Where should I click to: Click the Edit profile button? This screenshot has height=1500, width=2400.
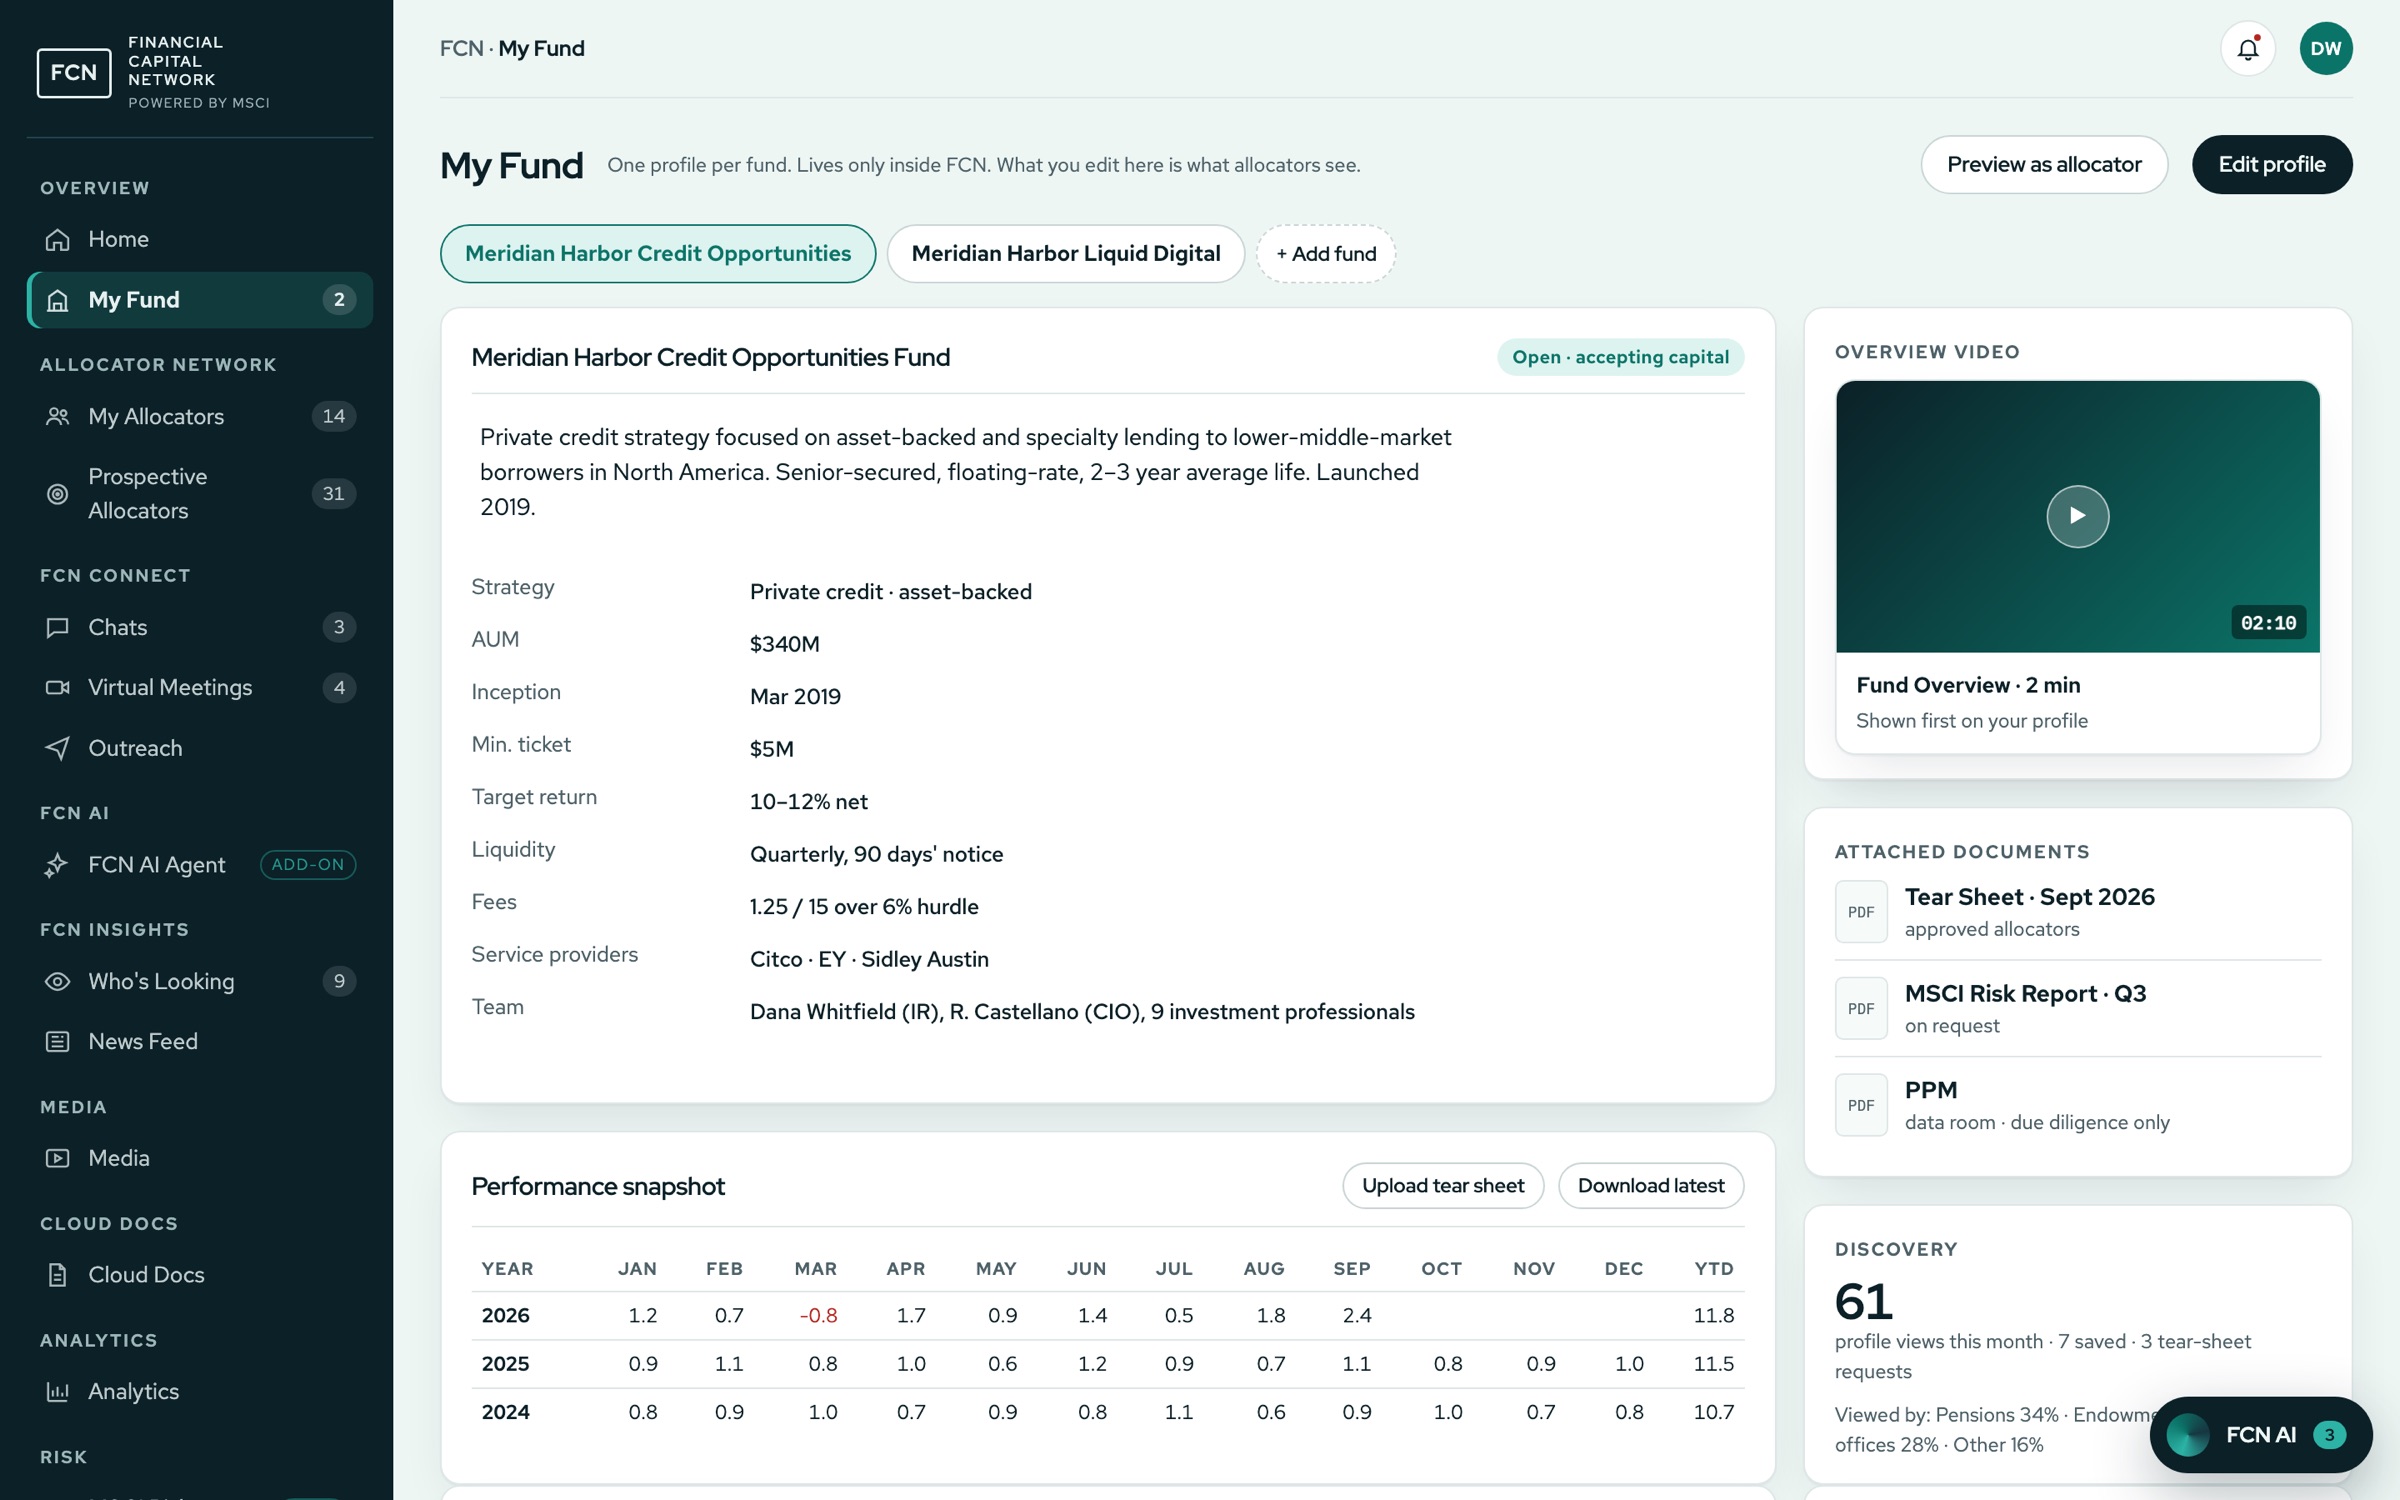point(2272,165)
